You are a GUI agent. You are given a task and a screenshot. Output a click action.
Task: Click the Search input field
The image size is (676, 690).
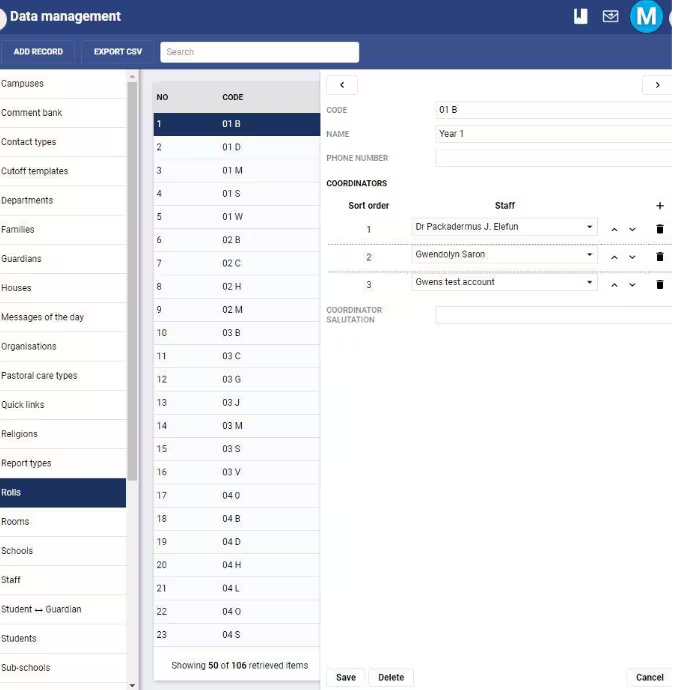[x=259, y=52]
